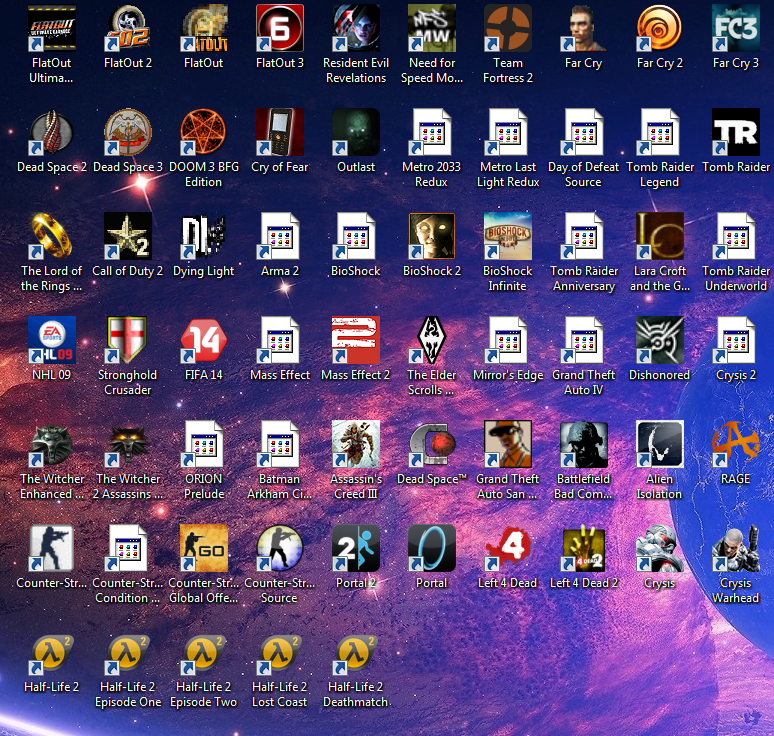Select the Outlast desktop icon

[x=355, y=133]
